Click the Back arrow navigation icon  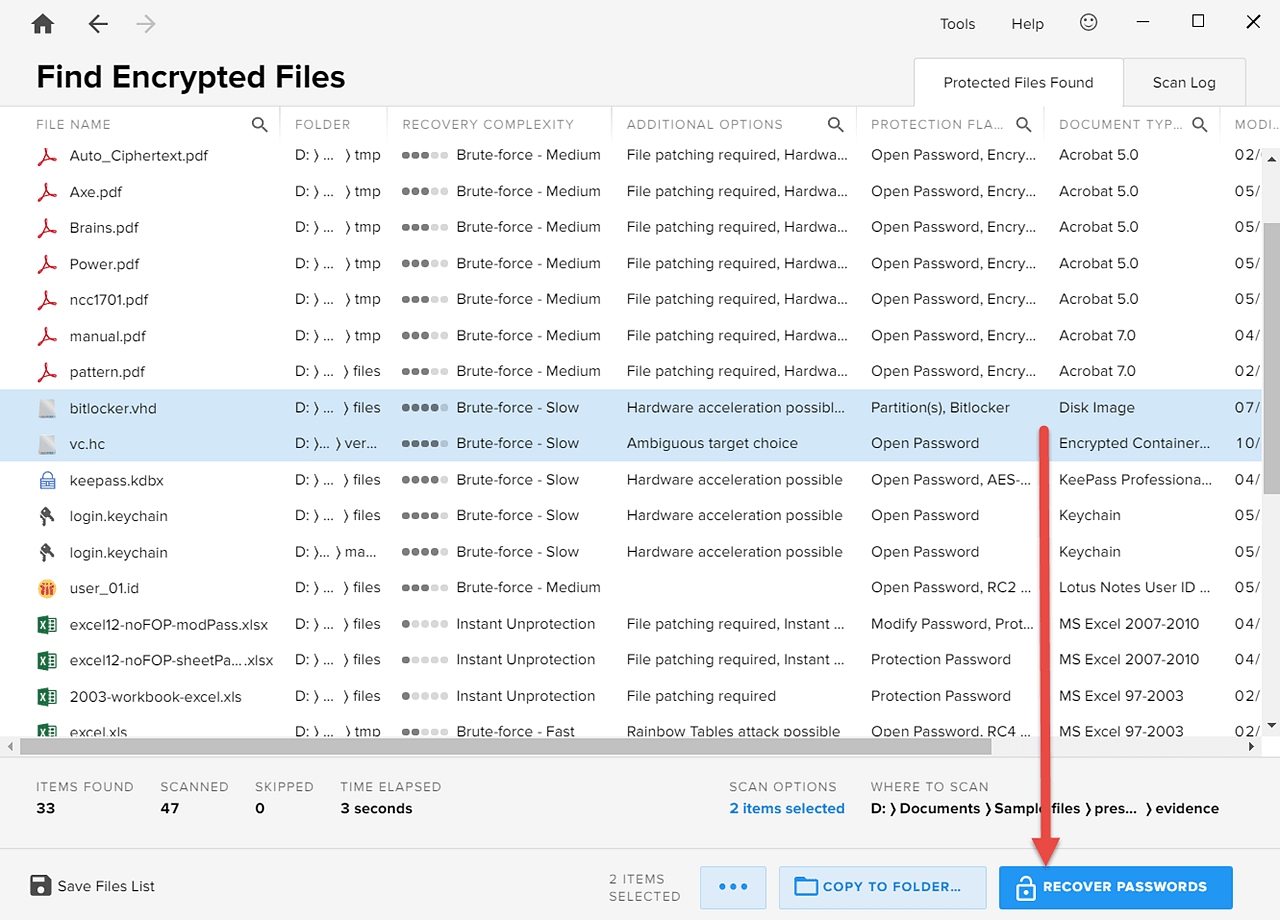[x=97, y=22]
